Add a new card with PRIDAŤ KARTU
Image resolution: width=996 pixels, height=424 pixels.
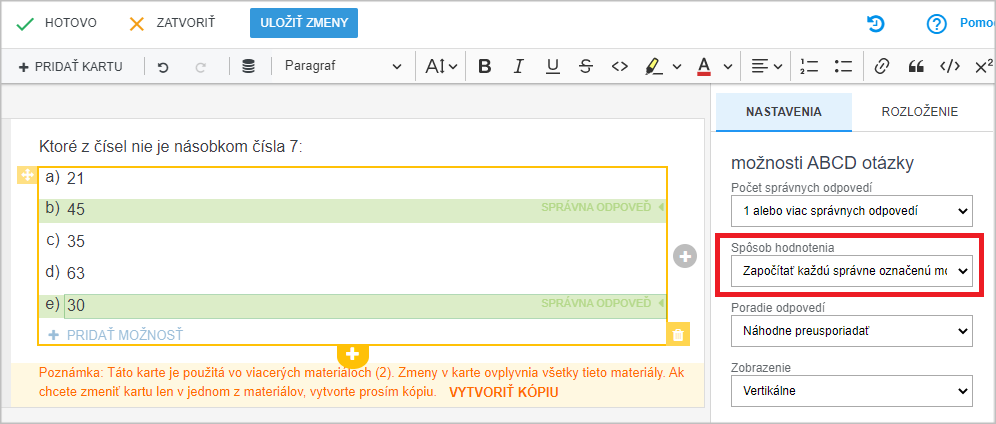[x=71, y=67]
